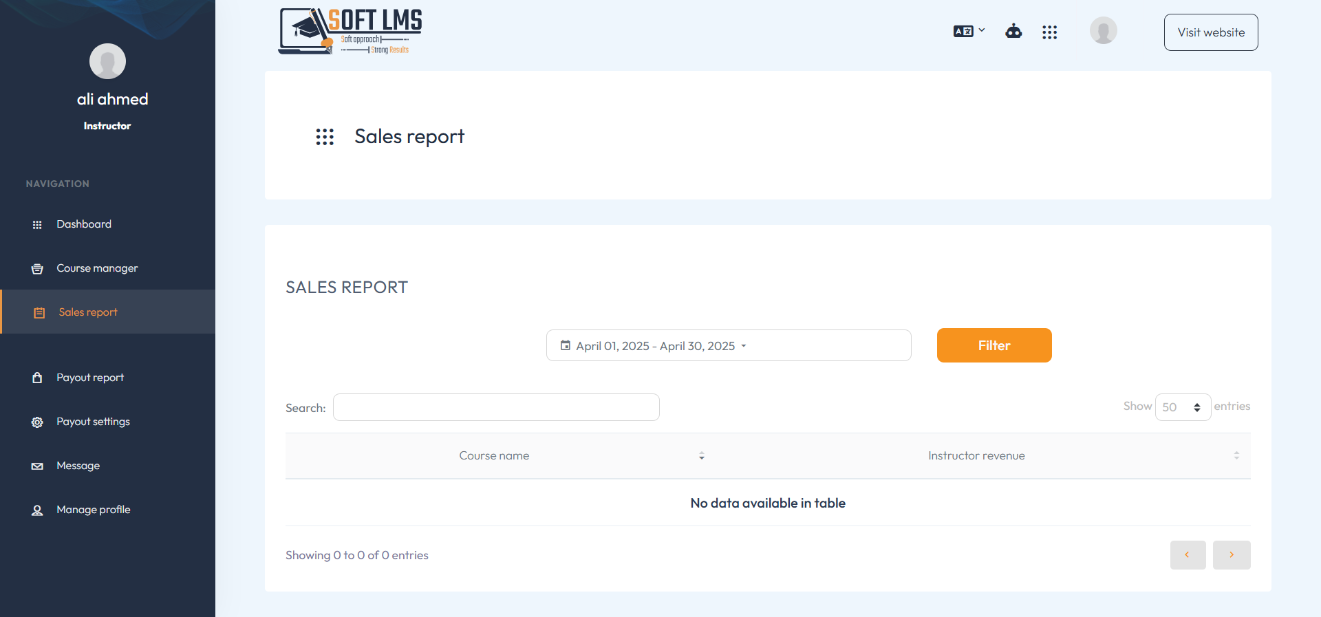1321x617 pixels.
Task: Click the SOFT LMS logo
Action: point(350,31)
